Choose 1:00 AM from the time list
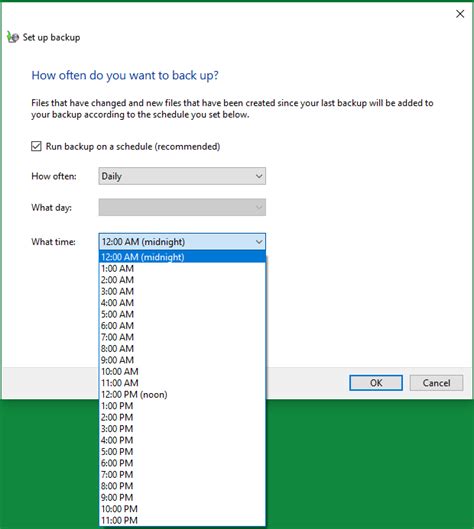Image resolution: width=474 pixels, height=529 pixels. 182,269
